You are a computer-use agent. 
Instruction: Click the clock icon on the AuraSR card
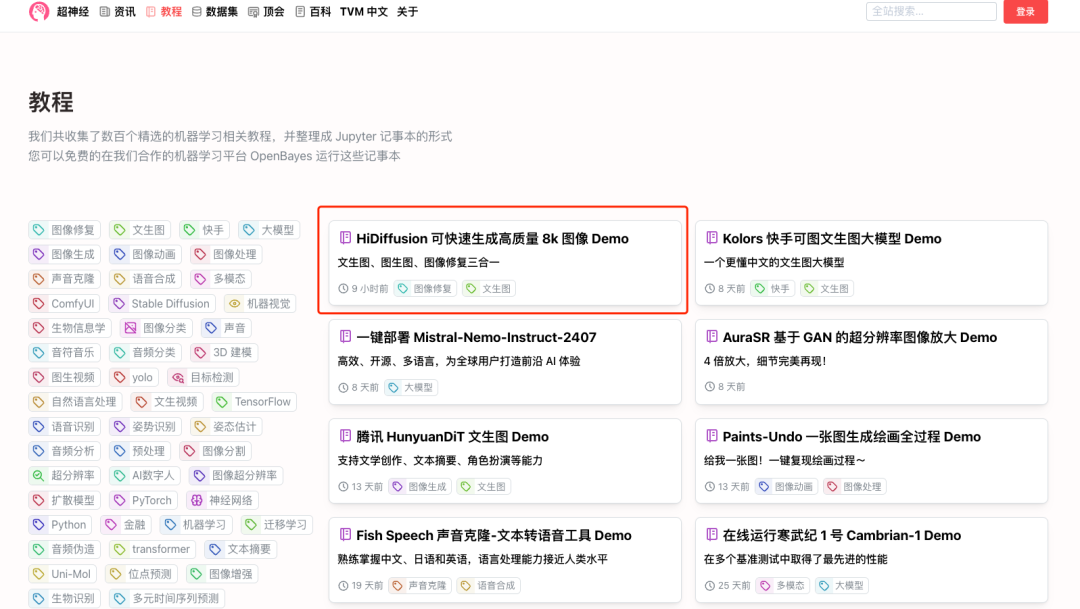pos(712,386)
